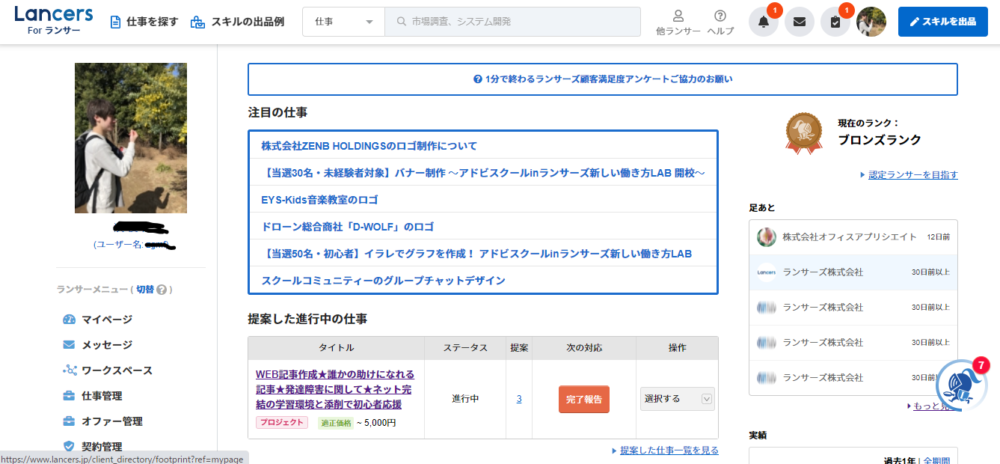Open the mail envelope icon in header
1000x464 pixels.
point(799,22)
